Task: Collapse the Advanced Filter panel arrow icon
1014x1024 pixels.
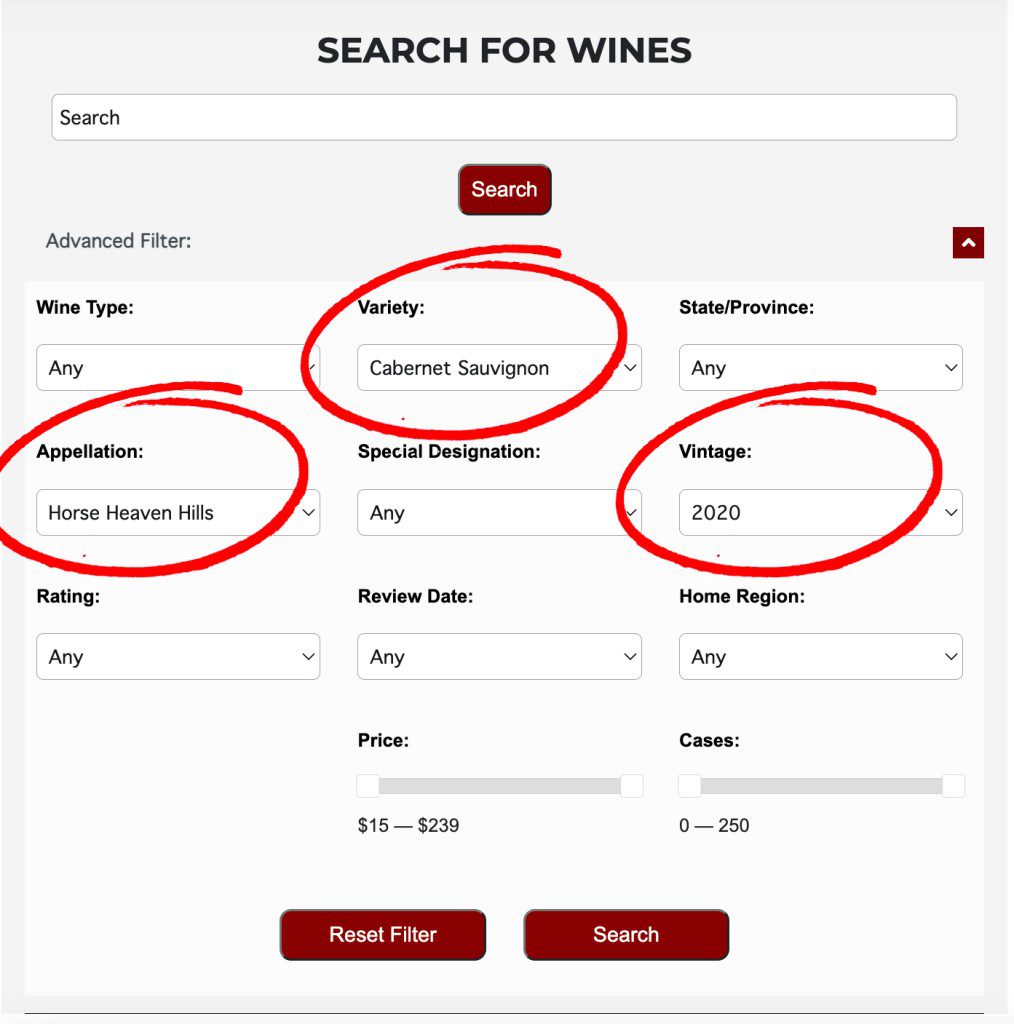Action: pyautogui.click(x=967, y=242)
